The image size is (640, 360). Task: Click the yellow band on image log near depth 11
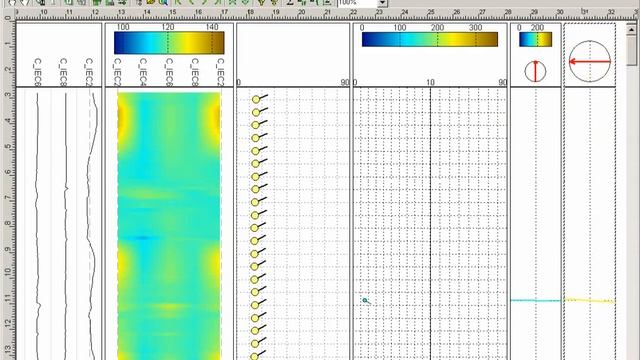tap(169, 306)
